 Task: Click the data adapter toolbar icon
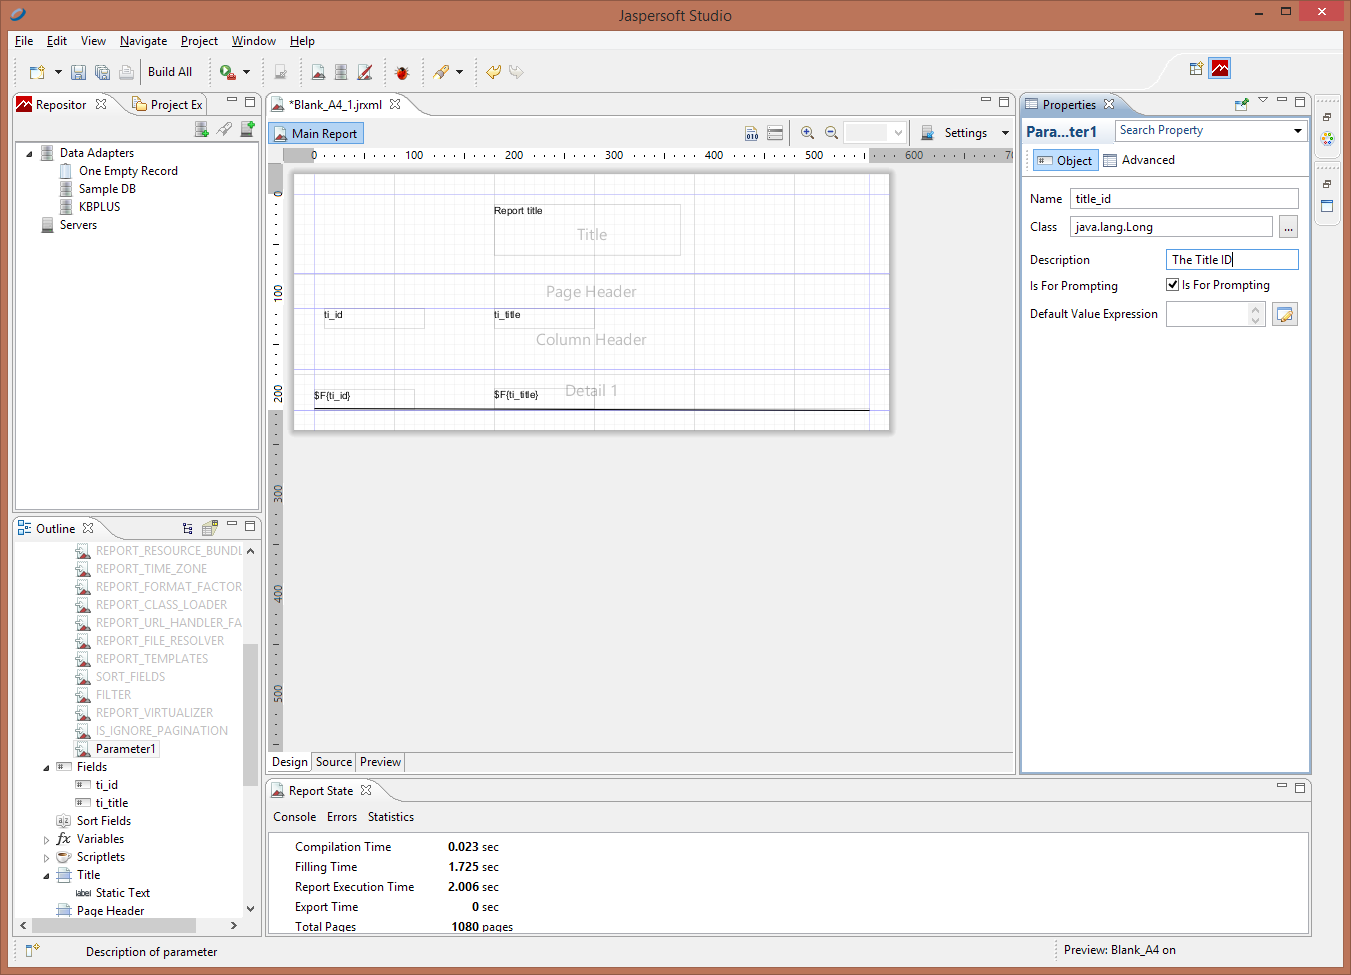tap(341, 72)
